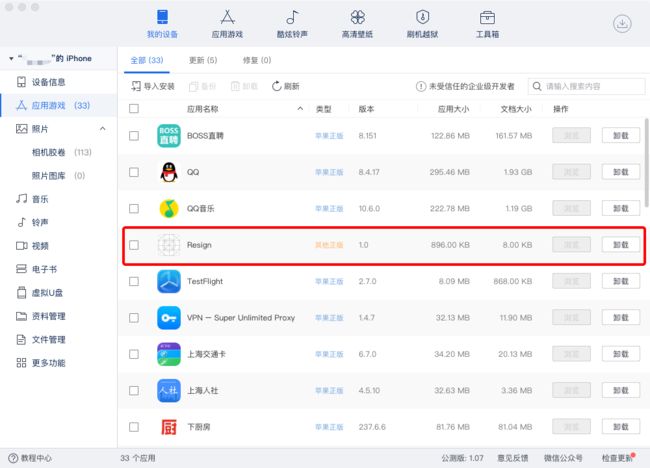Collapse the 照片 section chevron

[x=102, y=129]
